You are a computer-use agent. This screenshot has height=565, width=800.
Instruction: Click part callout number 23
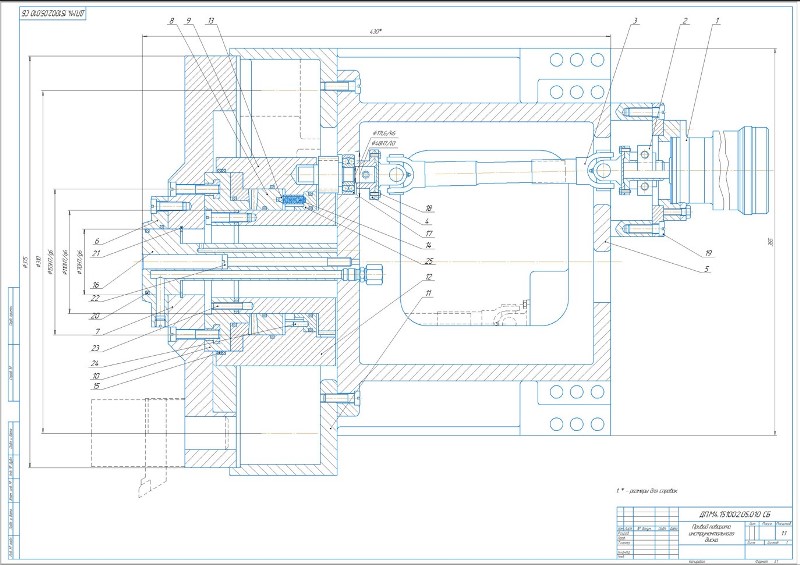tap(95, 348)
